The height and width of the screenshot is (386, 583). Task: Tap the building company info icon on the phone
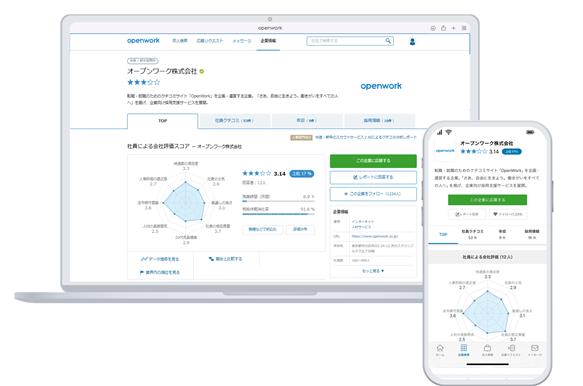463,348
